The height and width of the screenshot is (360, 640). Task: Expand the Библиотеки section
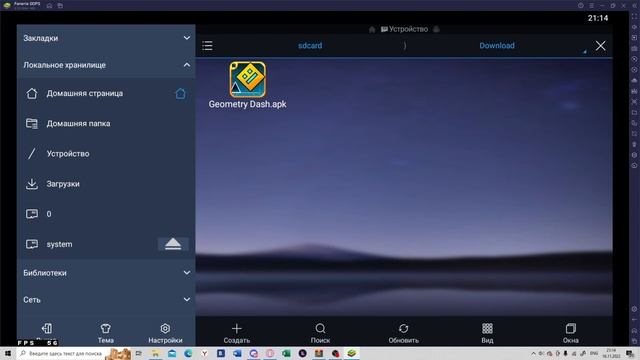tap(106, 273)
